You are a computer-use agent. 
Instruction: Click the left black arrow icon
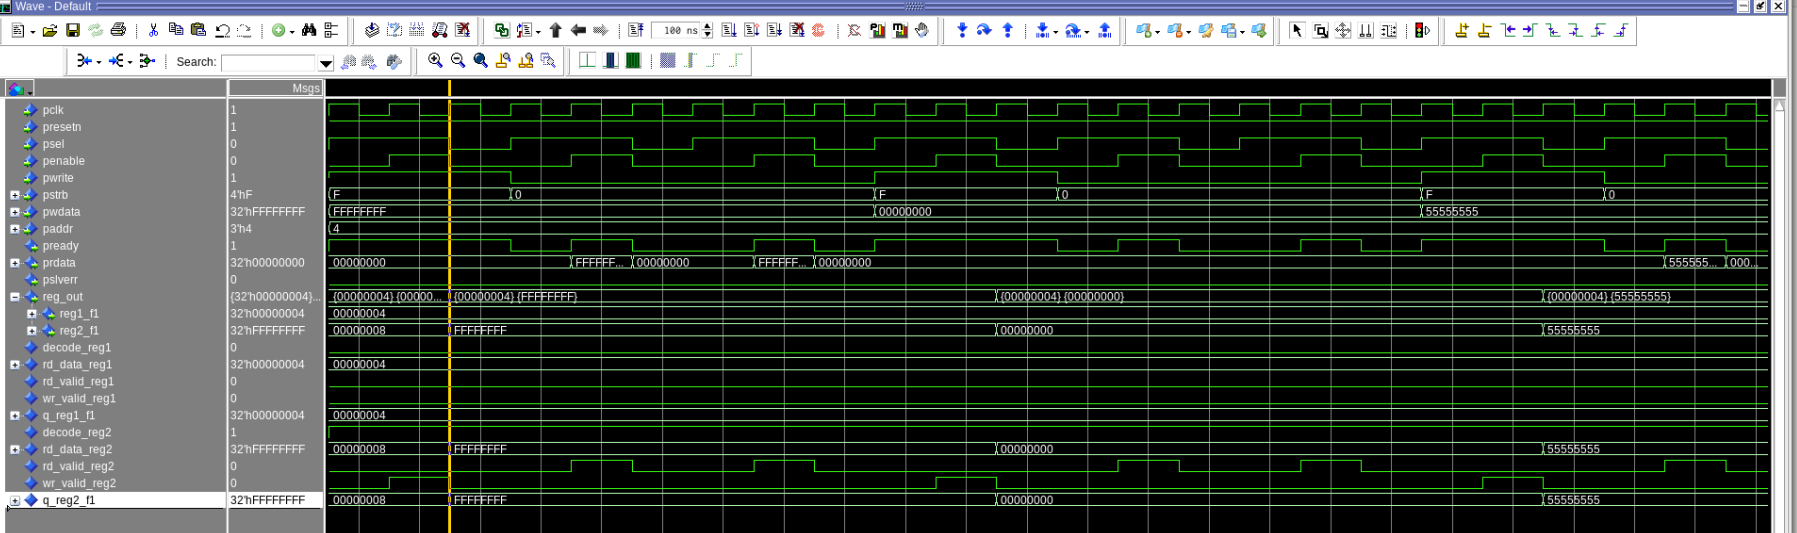click(x=578, y=31)
